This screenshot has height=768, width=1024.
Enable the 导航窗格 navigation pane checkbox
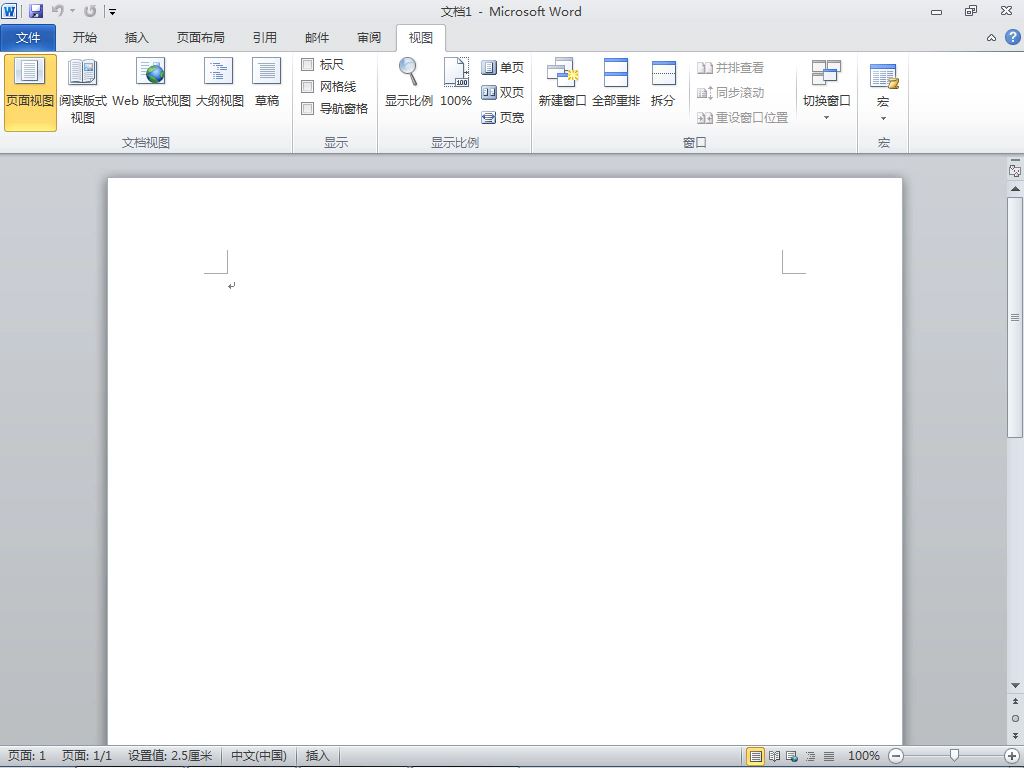(308, 108)
